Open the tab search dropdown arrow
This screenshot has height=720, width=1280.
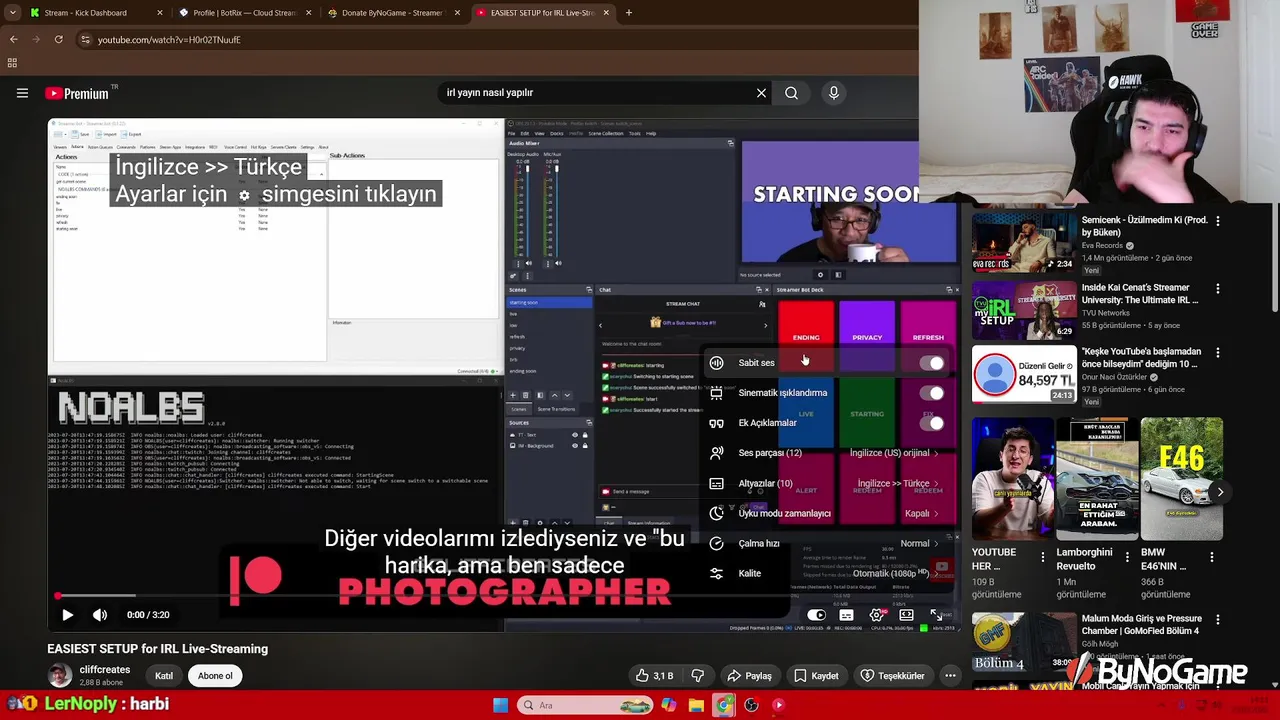[x=13, y=13]
